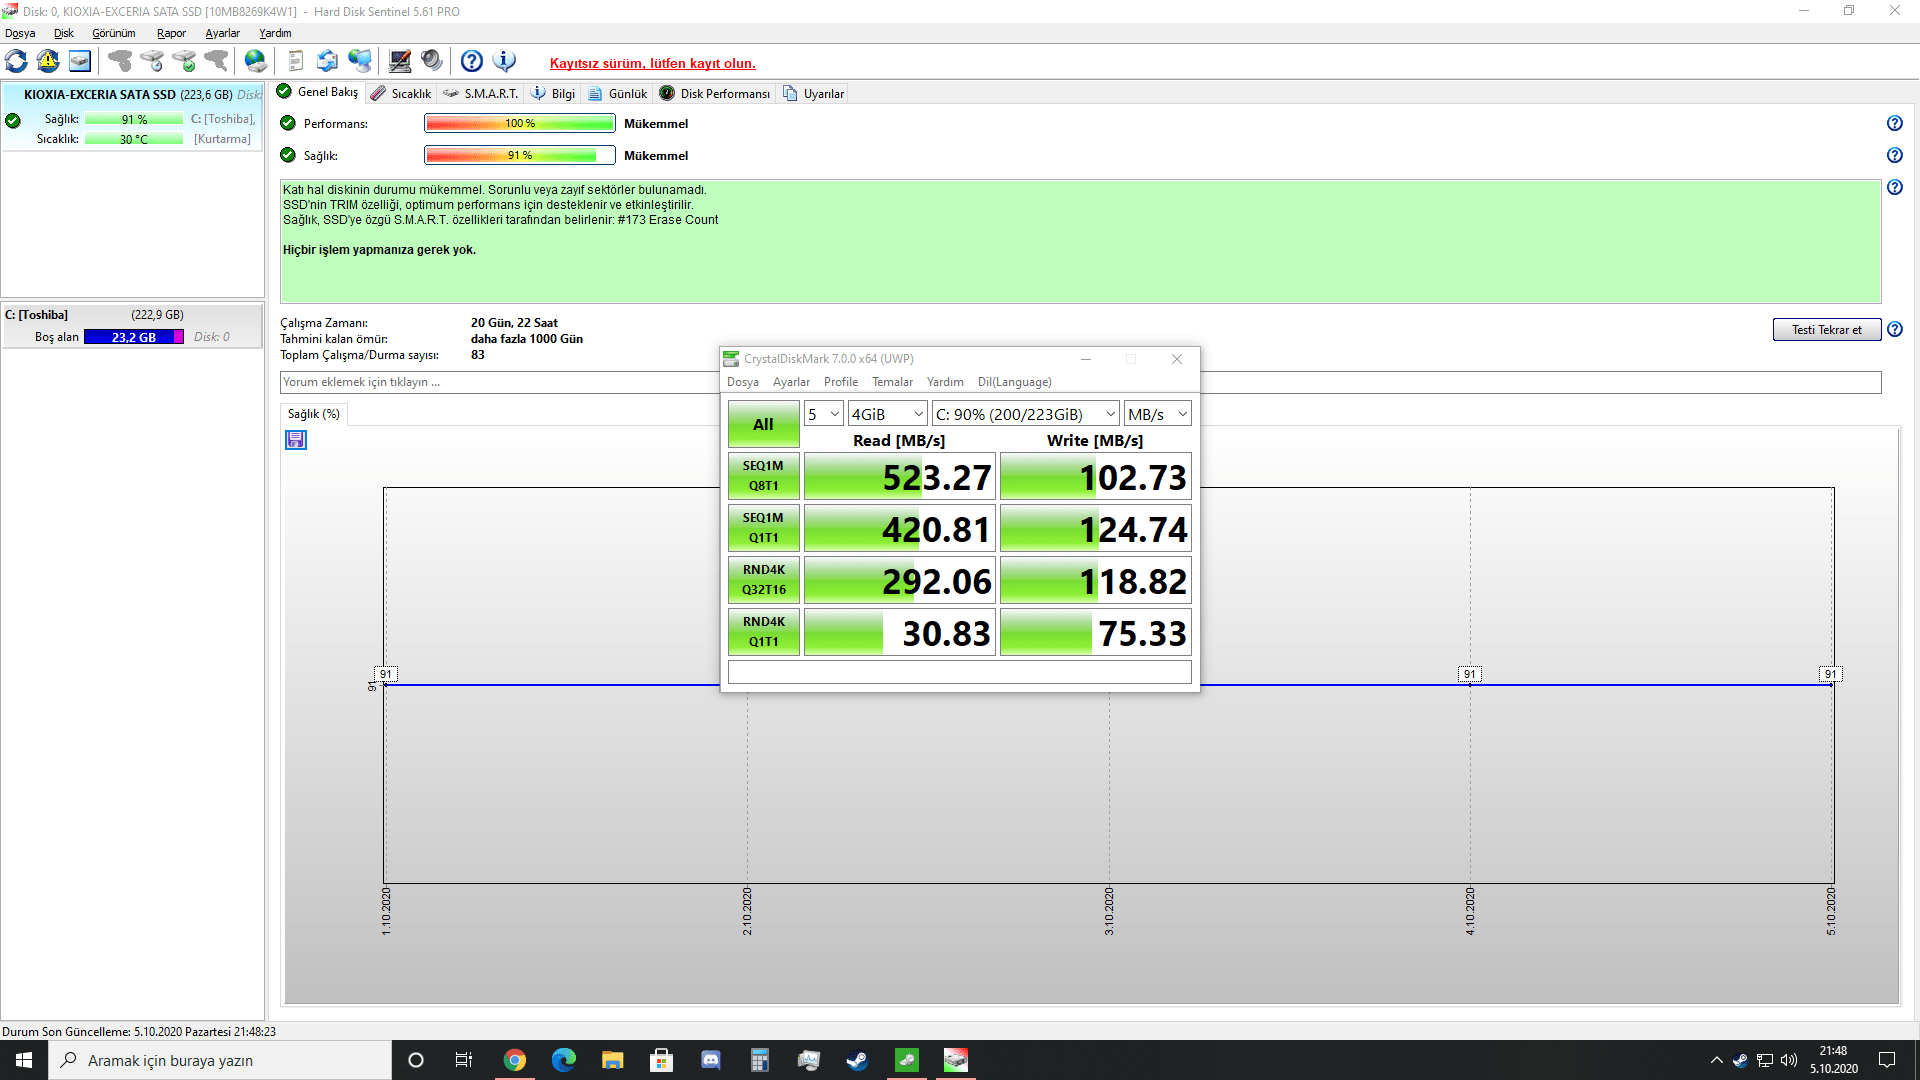Click the refresh disk status toolbar icon

click(x=16, y=62)
